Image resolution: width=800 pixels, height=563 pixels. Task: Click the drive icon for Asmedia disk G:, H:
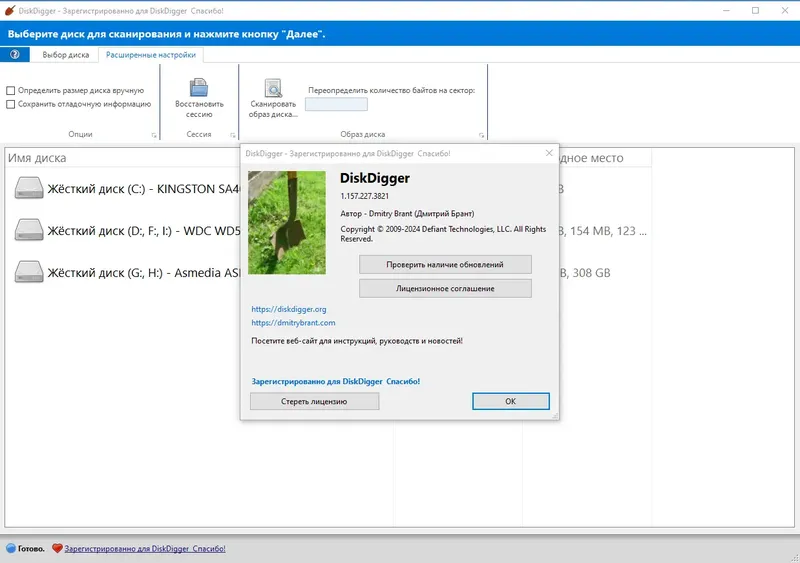[x=29, y=272]
